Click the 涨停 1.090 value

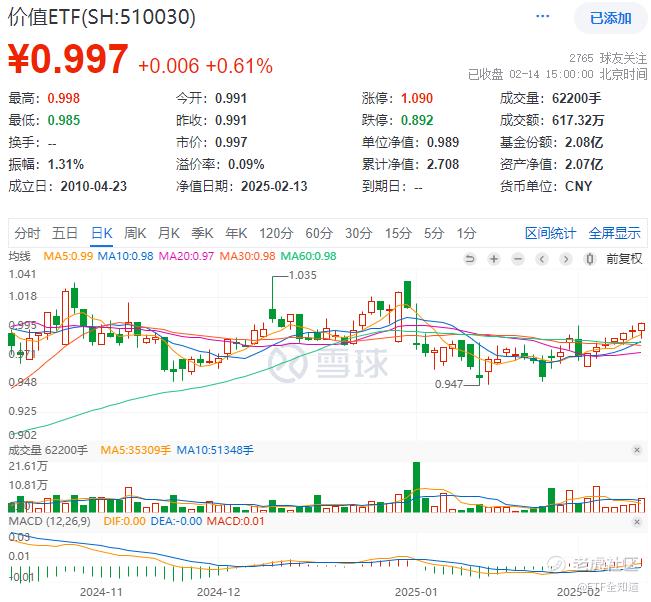417,98
